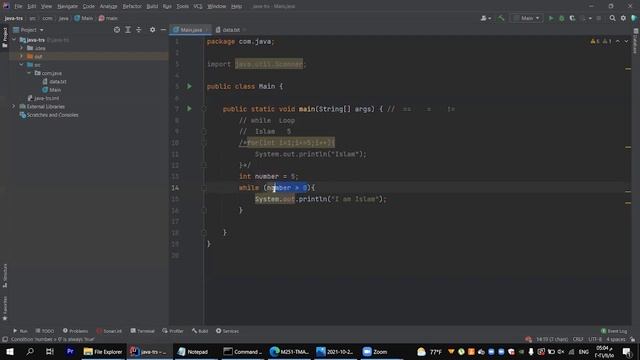Viewport: 640px width, 360px height.
Task: Open the Project view selector dropdown
Action: (x=28, y=30)
